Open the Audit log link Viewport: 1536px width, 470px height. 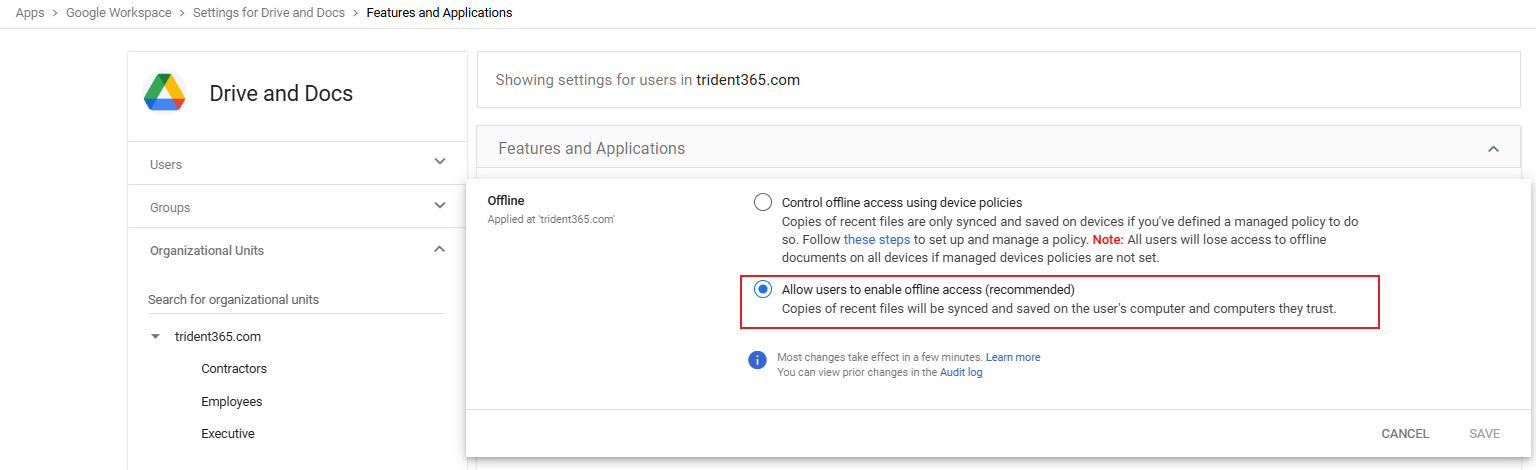(961, 372)
